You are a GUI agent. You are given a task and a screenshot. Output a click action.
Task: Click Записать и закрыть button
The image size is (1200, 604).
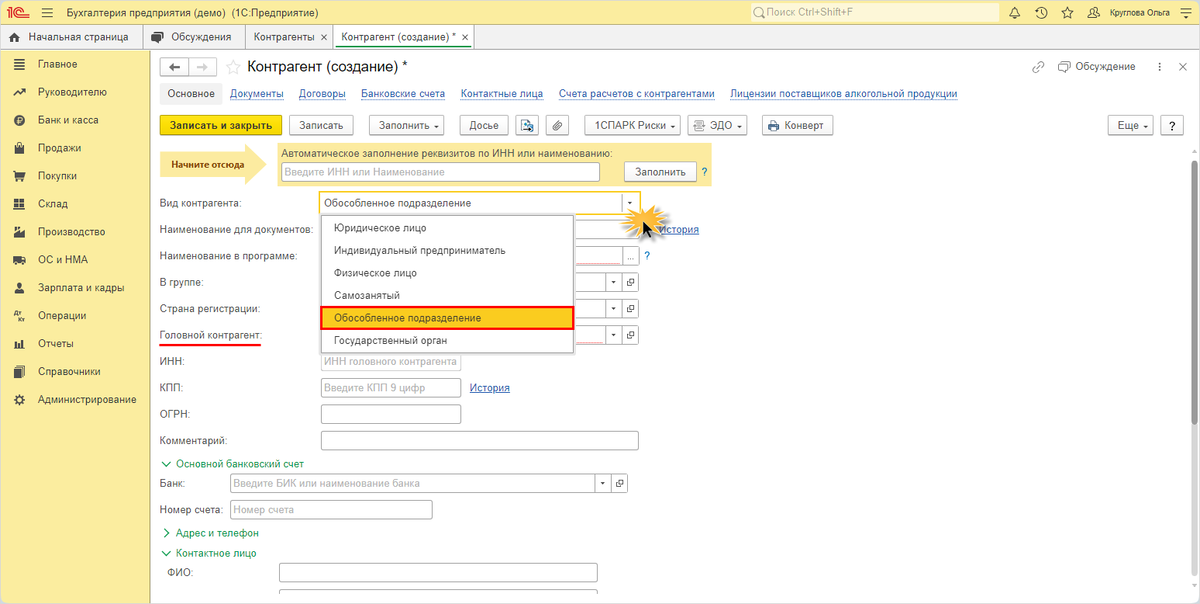[x=221, y=125]
